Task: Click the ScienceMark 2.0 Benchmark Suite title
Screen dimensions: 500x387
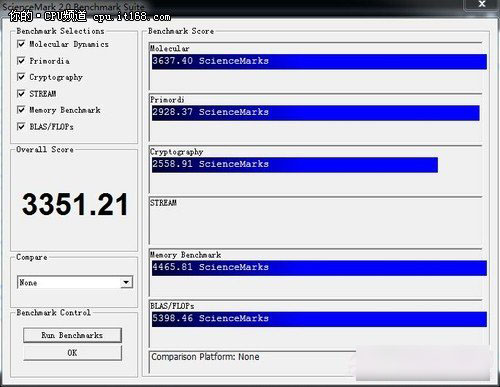Action: 73,6
